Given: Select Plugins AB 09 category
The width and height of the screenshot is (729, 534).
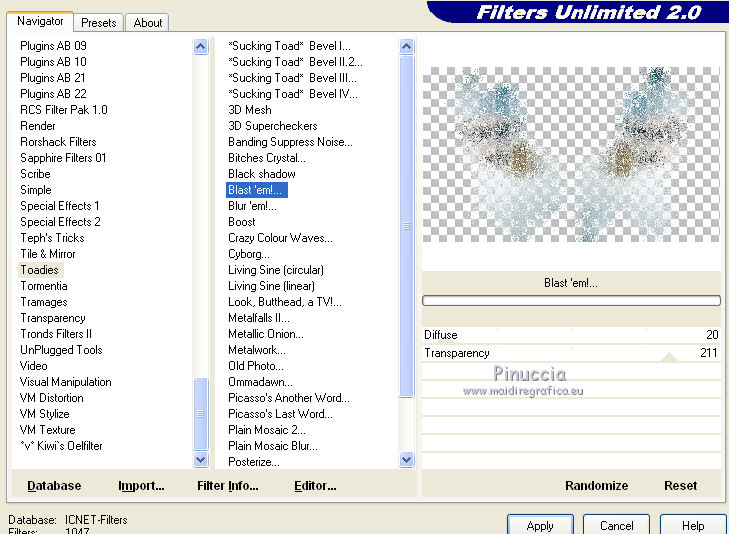Looking at the screenshot, I should 53,46.
